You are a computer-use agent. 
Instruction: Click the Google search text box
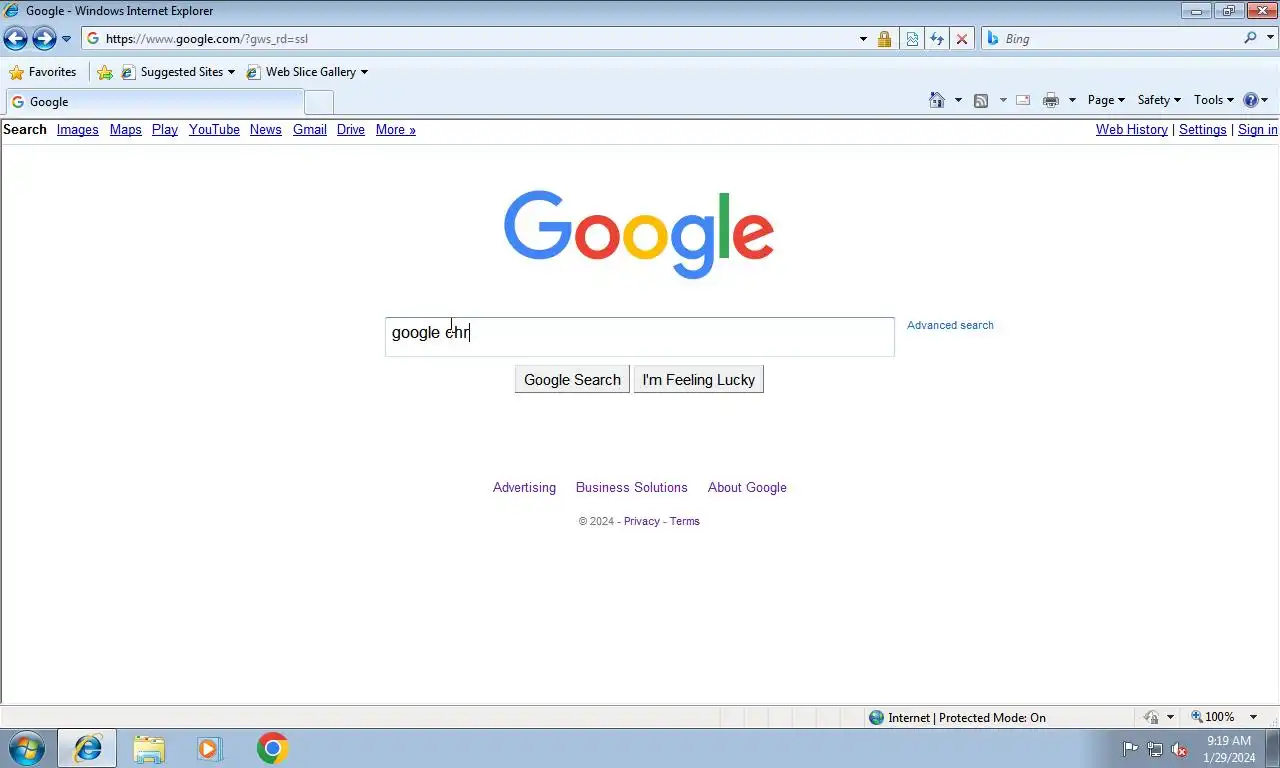pos(640,337)
